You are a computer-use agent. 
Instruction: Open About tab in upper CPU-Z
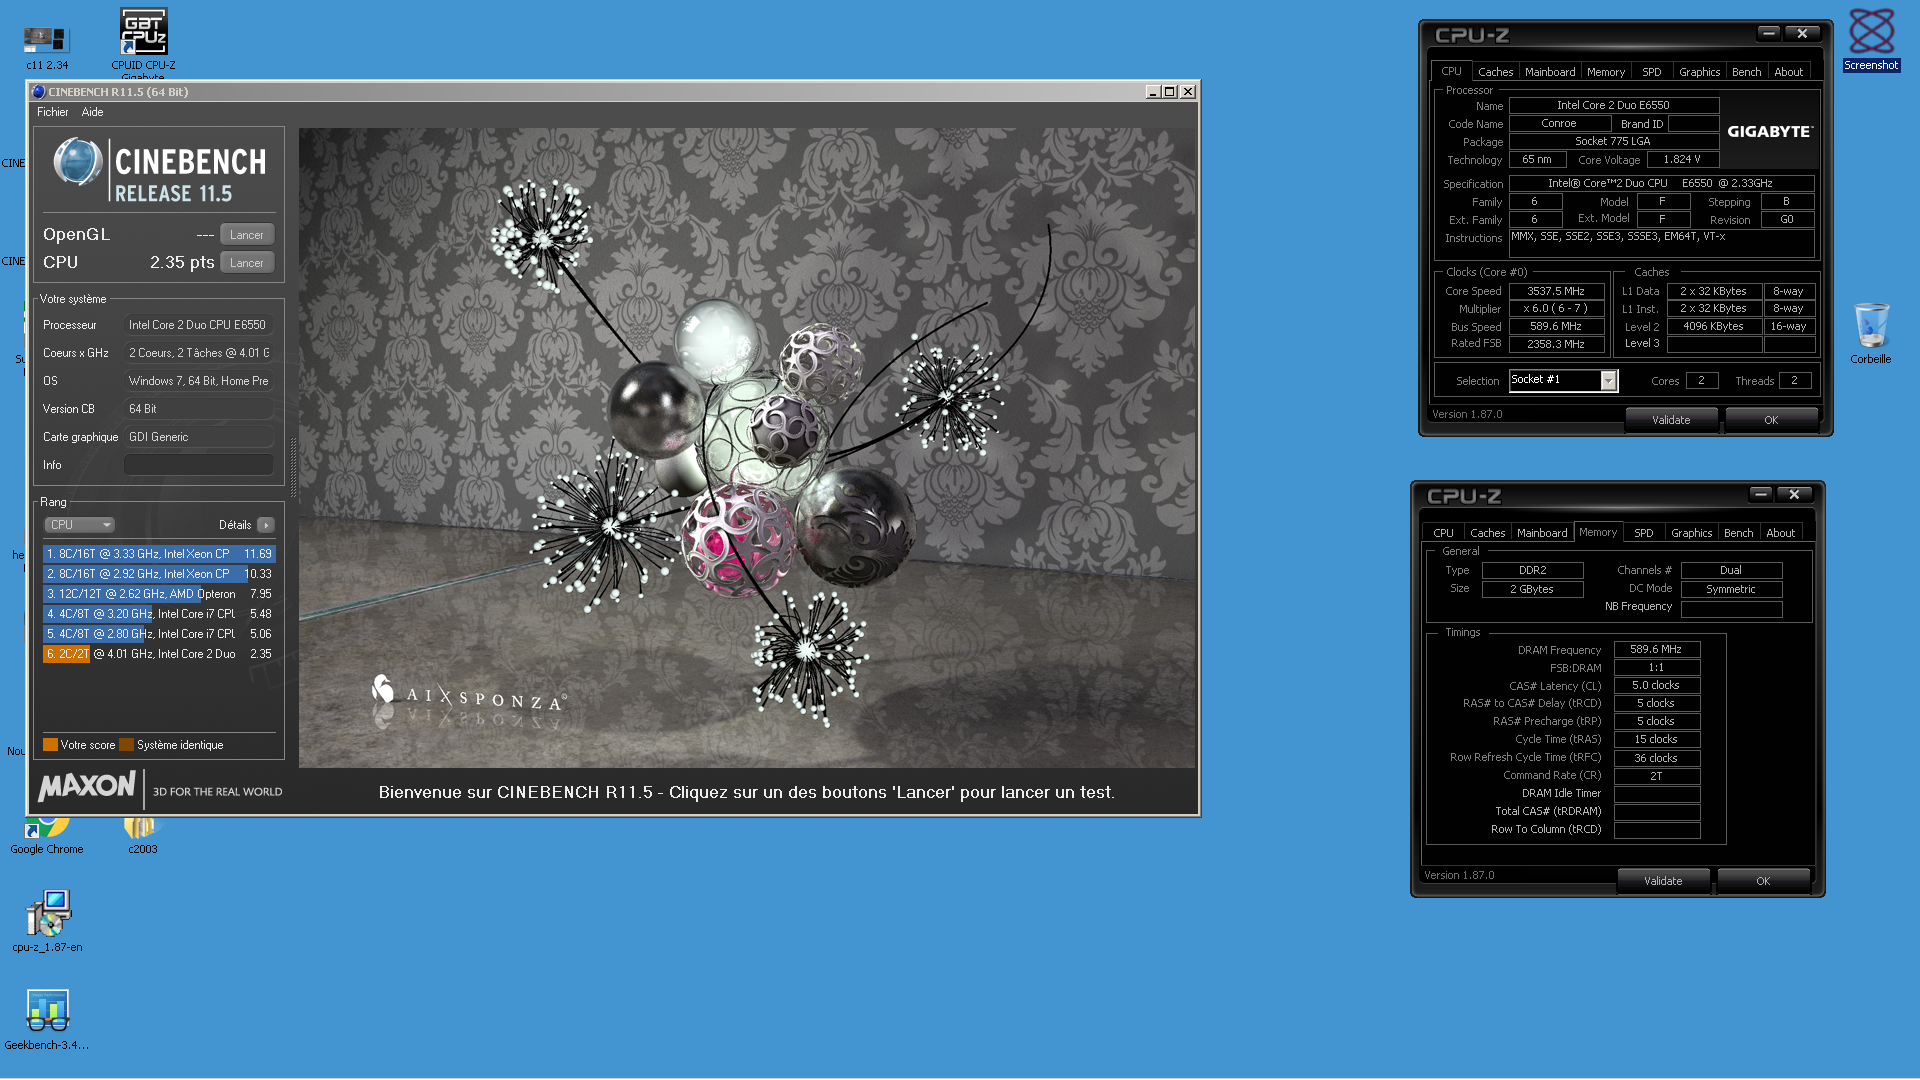click(1788, 72)
